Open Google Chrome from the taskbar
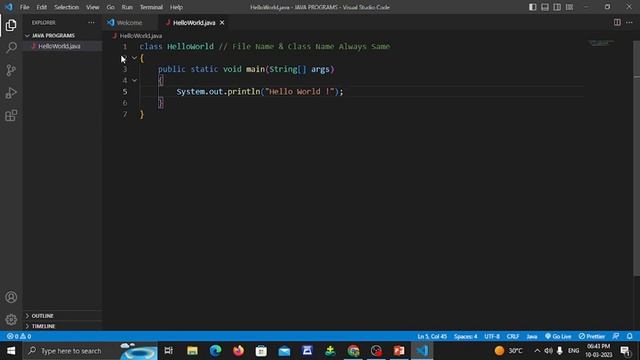 [353, 351]
